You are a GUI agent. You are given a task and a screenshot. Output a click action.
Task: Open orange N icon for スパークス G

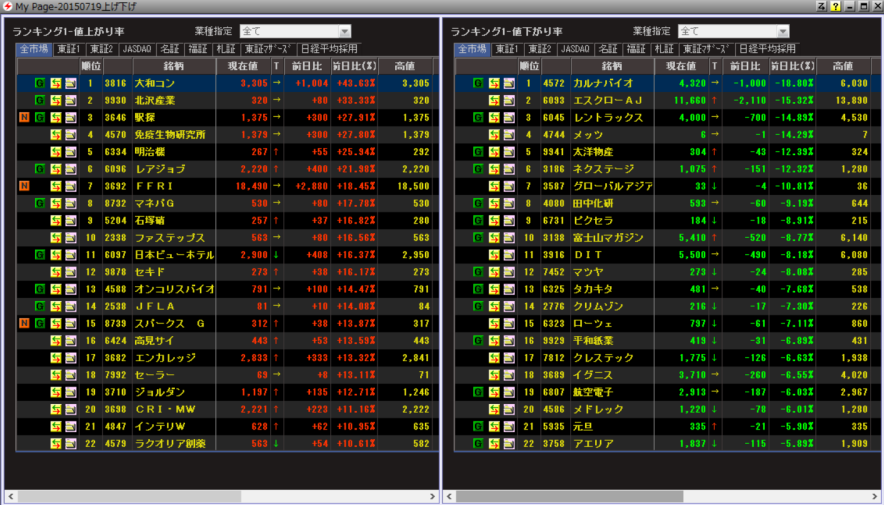point(24,324)
